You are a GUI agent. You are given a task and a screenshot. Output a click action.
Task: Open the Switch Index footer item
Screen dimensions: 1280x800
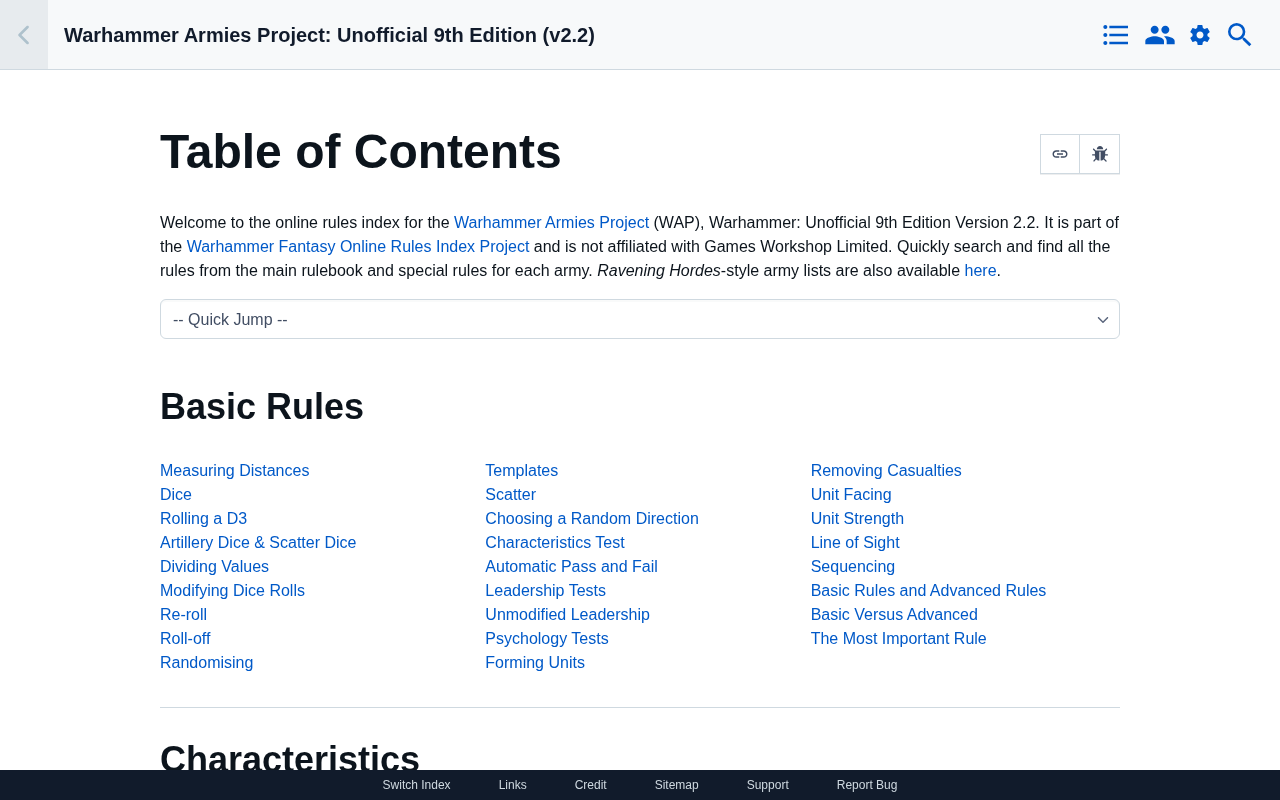(x=416, y=785)
